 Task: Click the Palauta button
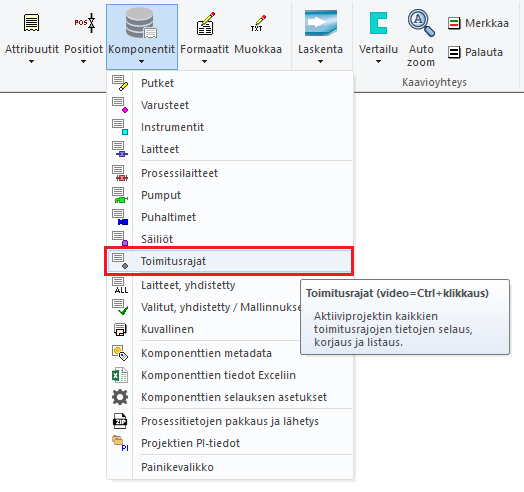click(475, 52)
